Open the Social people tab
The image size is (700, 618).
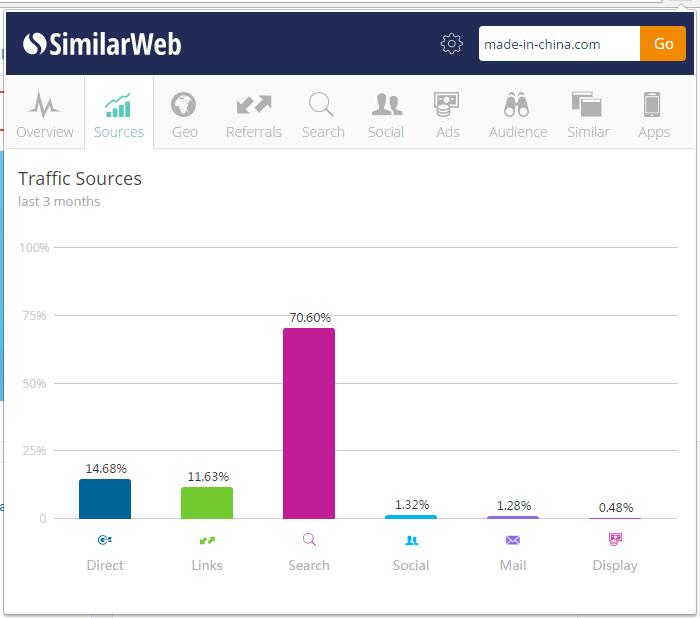click(386, 114)
